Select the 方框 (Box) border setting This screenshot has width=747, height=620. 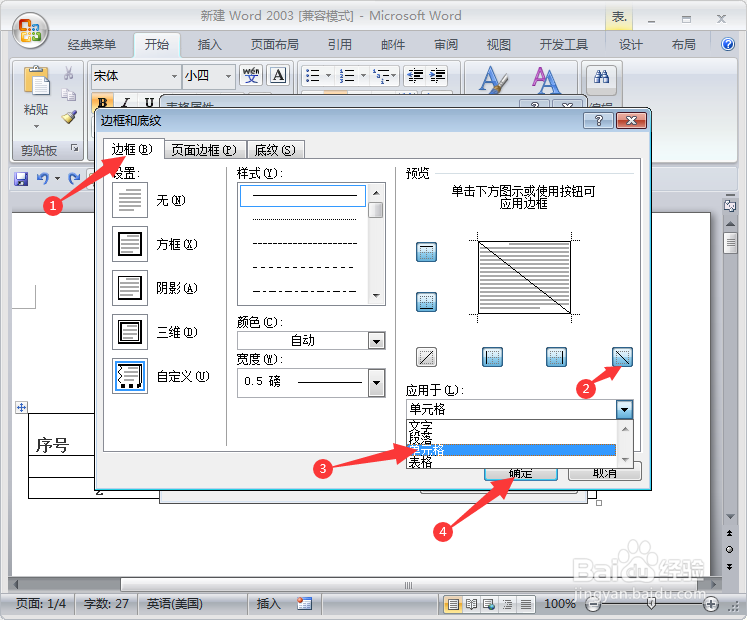[x=130, y=244]
